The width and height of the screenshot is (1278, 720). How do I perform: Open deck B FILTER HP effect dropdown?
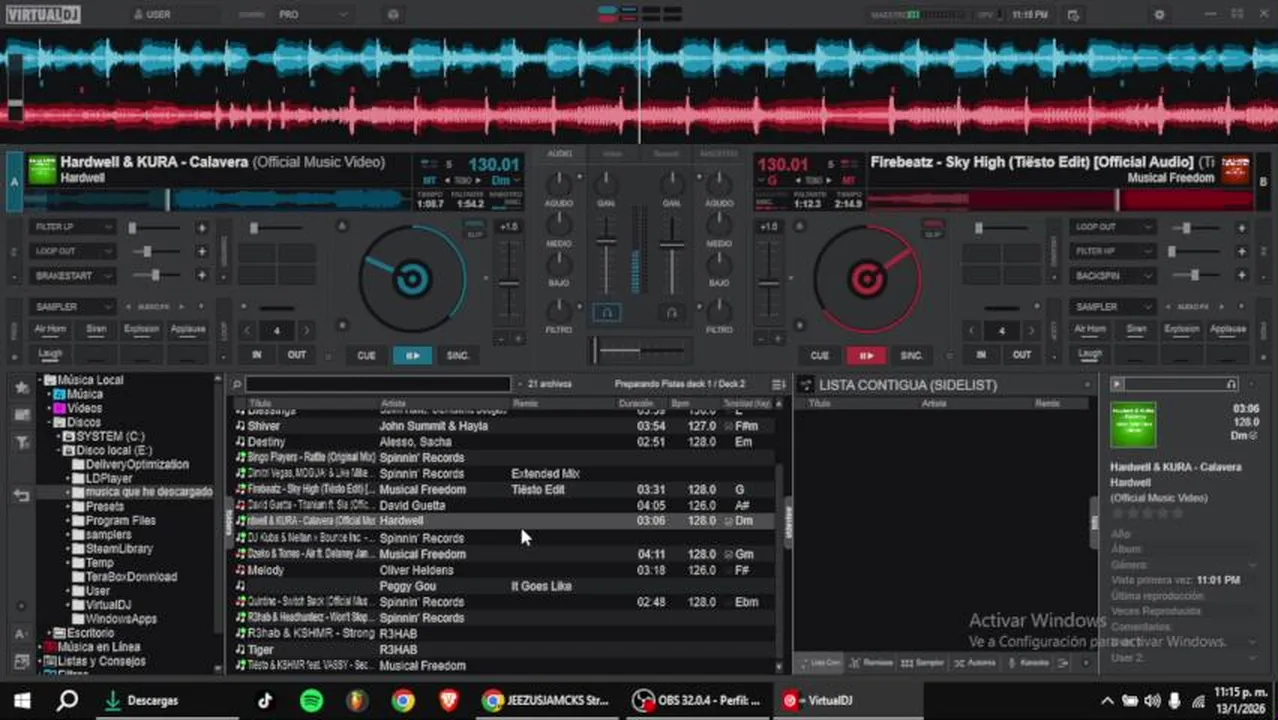(1111, 251)
